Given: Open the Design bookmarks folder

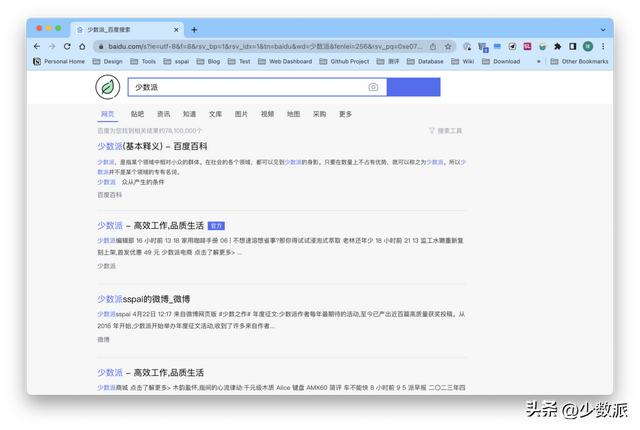Looking at the screenshot, I should 108,61.
